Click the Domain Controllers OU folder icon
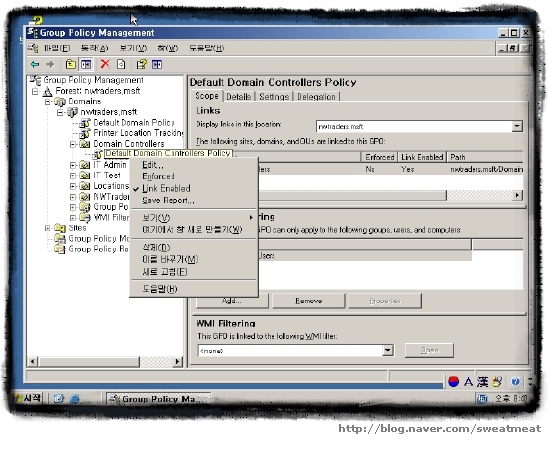This screenshot has height=450, width=548. pyautogui.click(x=85, y=144)
